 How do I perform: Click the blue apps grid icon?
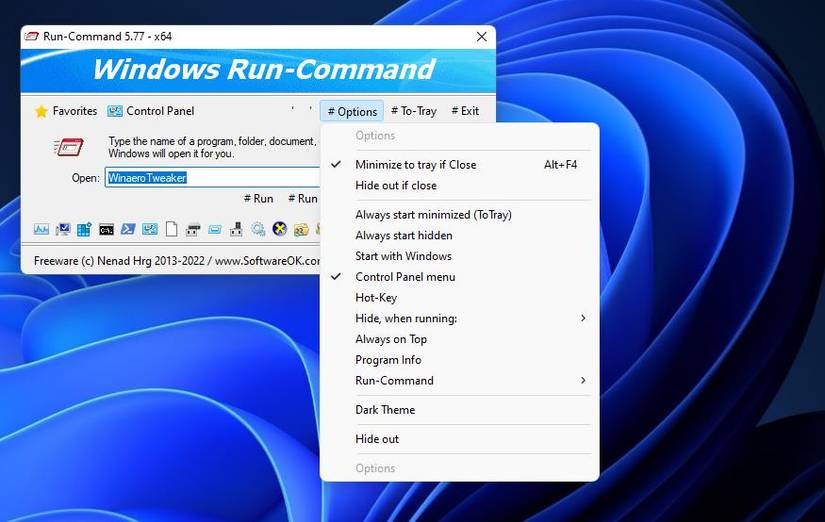(x=84, y=229)
